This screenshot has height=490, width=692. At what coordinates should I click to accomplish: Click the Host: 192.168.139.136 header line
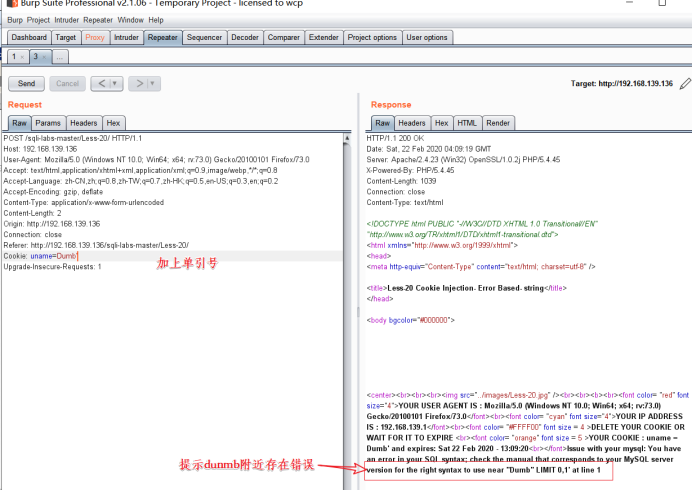(x=40, y=149)
